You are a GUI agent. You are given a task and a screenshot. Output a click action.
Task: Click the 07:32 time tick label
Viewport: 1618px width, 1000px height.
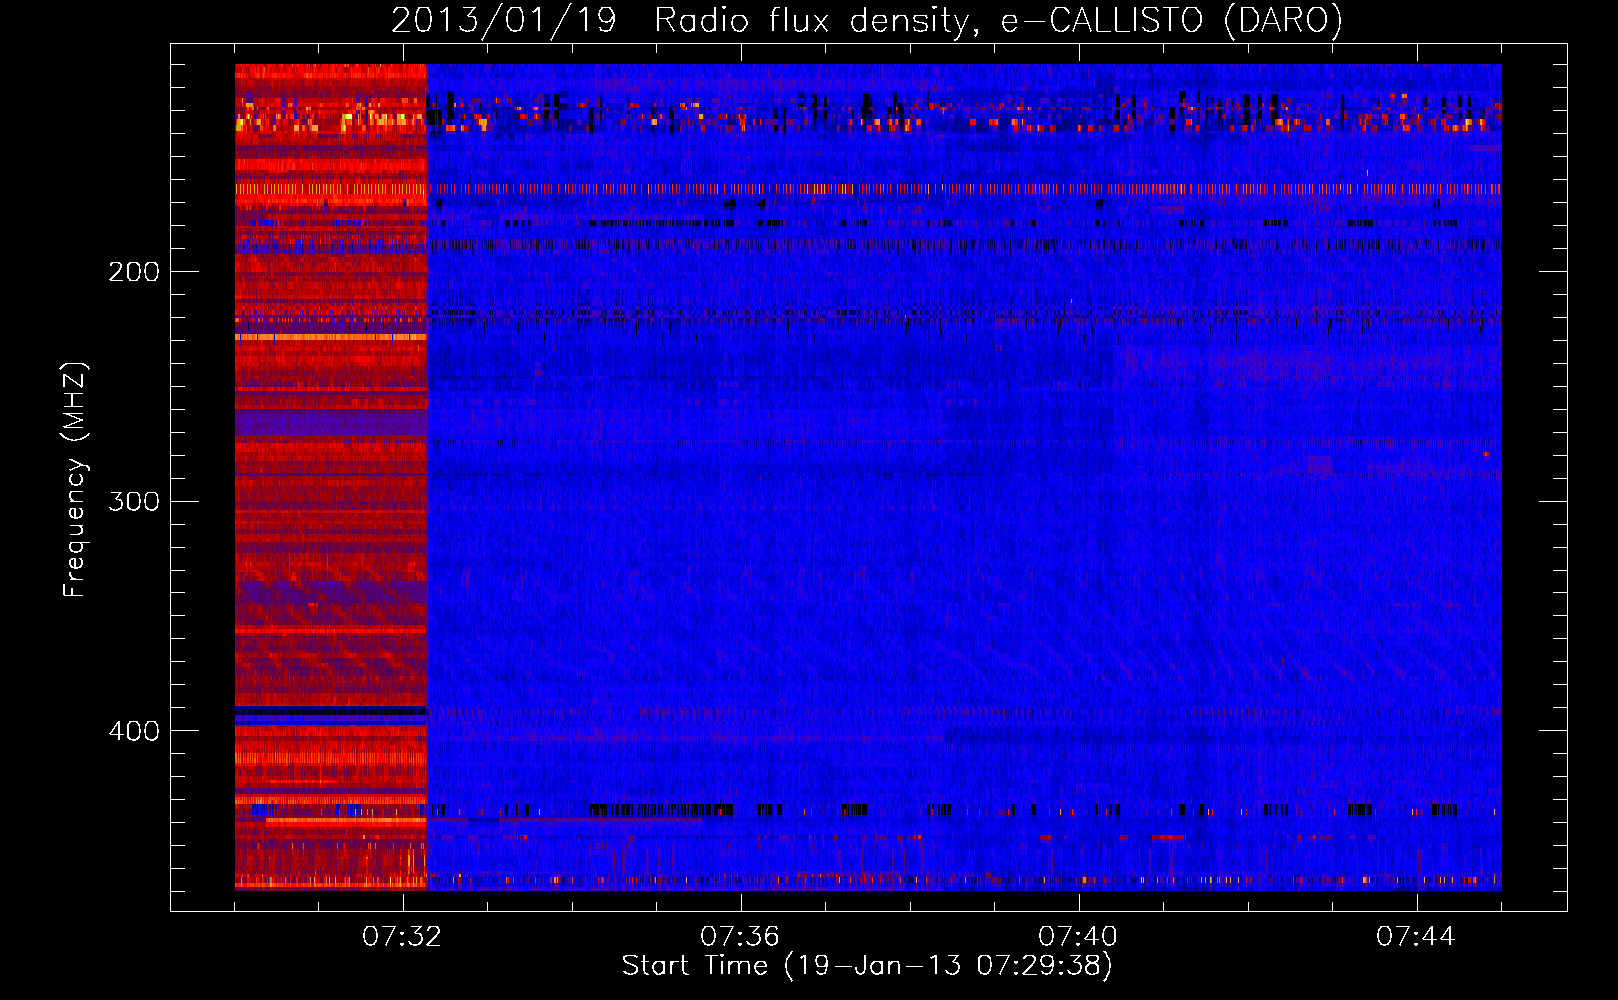pyautogui.click(x=402, y=936)
